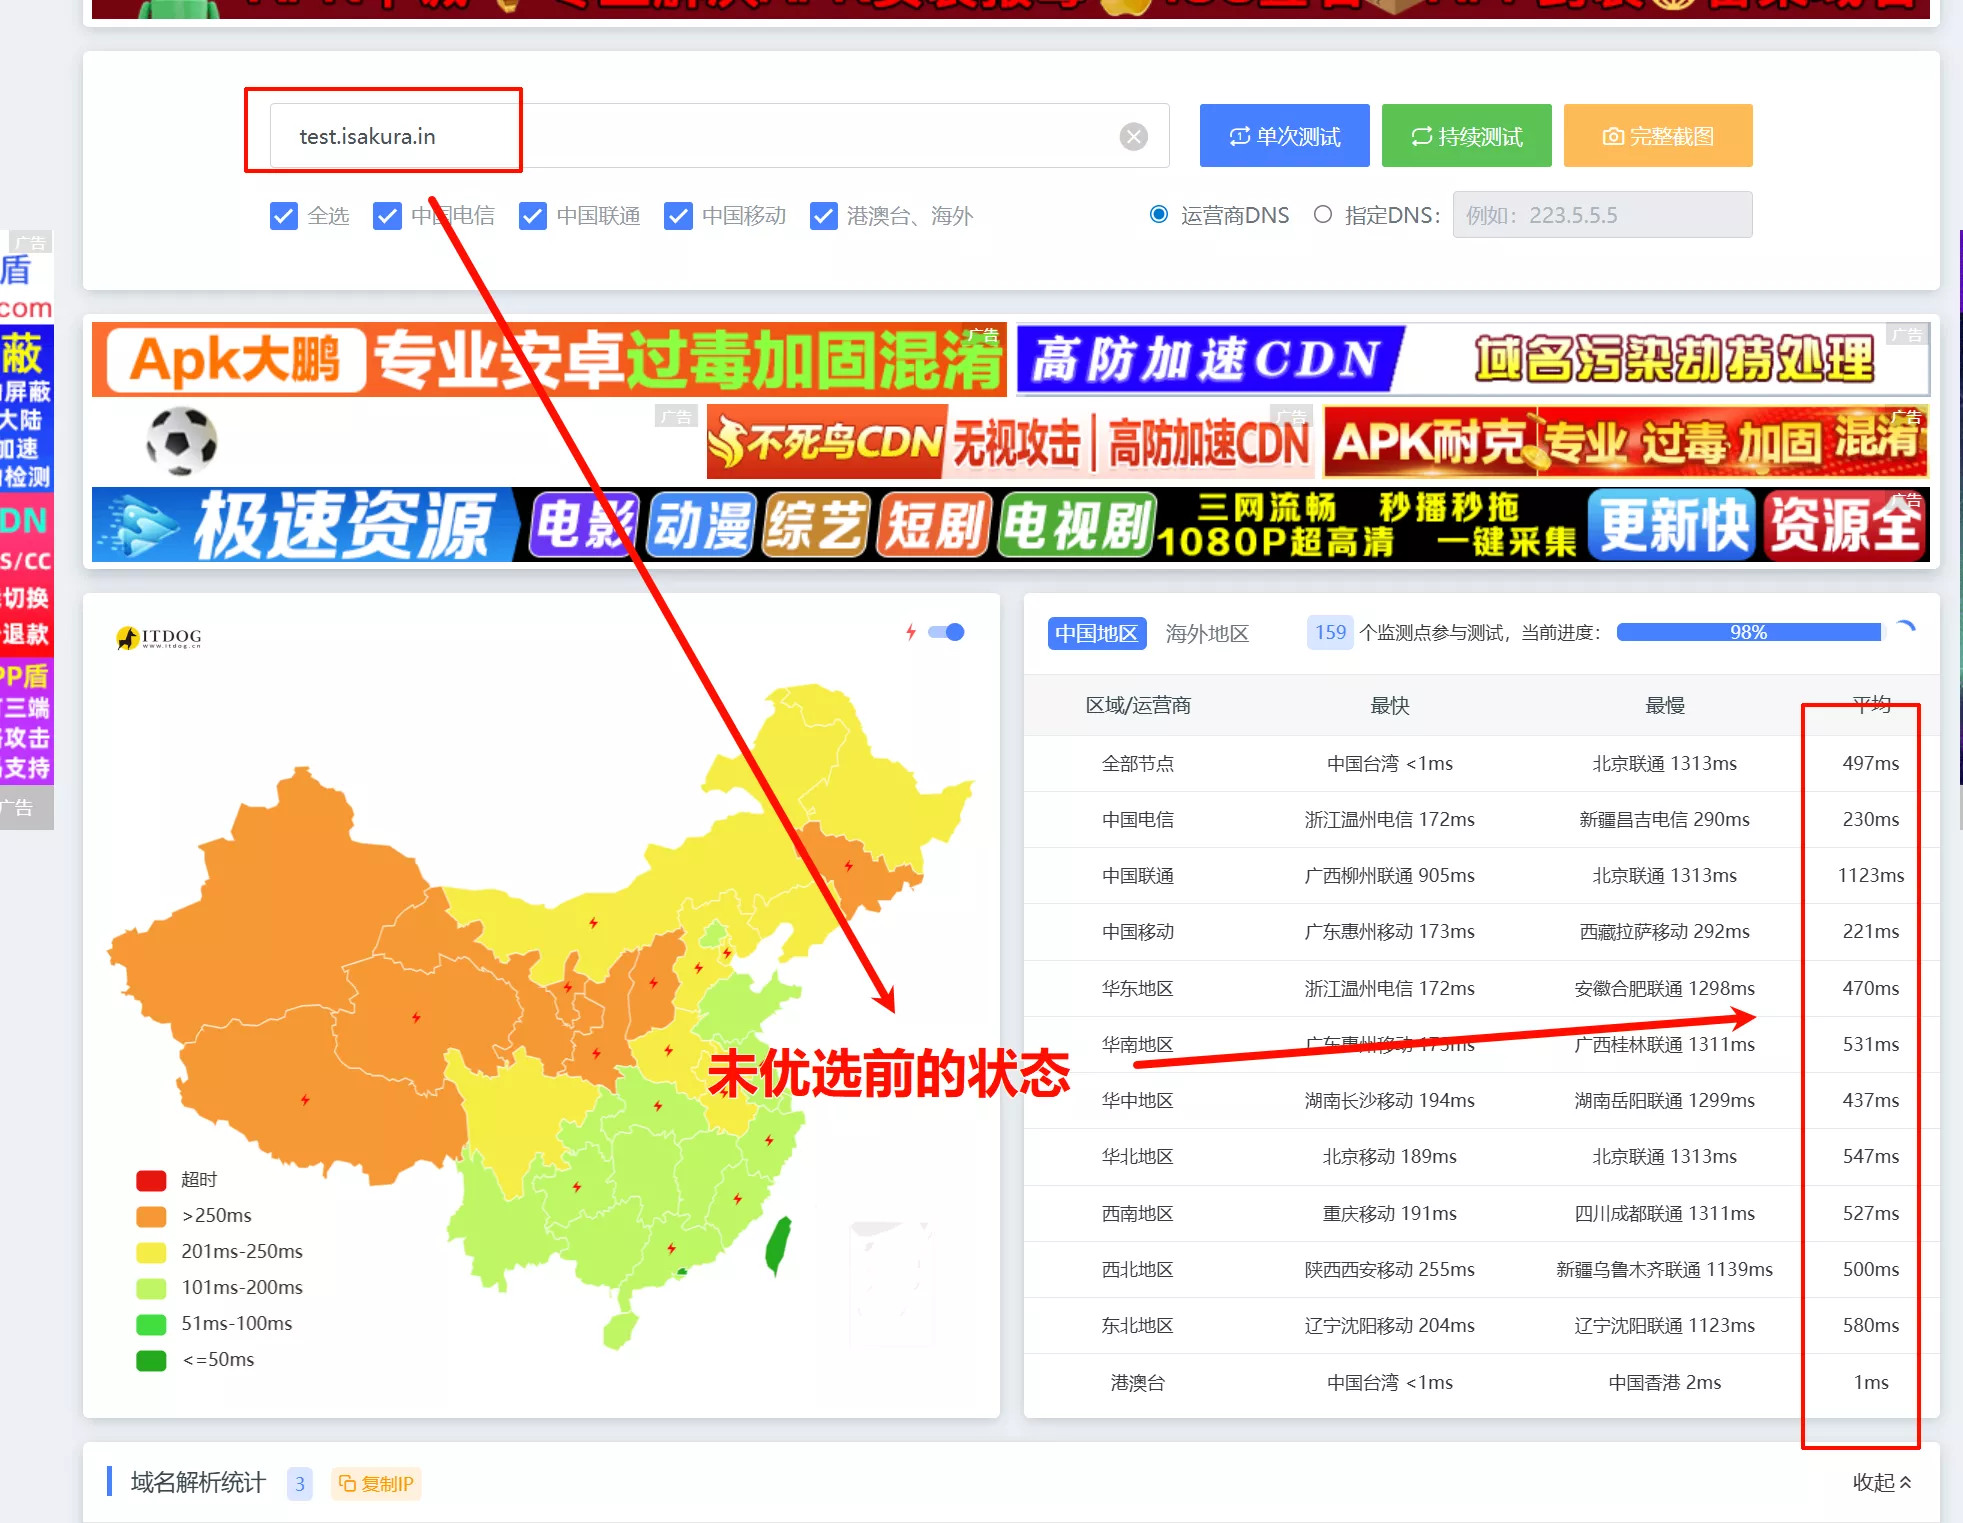Select the 东北地区 row label

point(1138,1326)
